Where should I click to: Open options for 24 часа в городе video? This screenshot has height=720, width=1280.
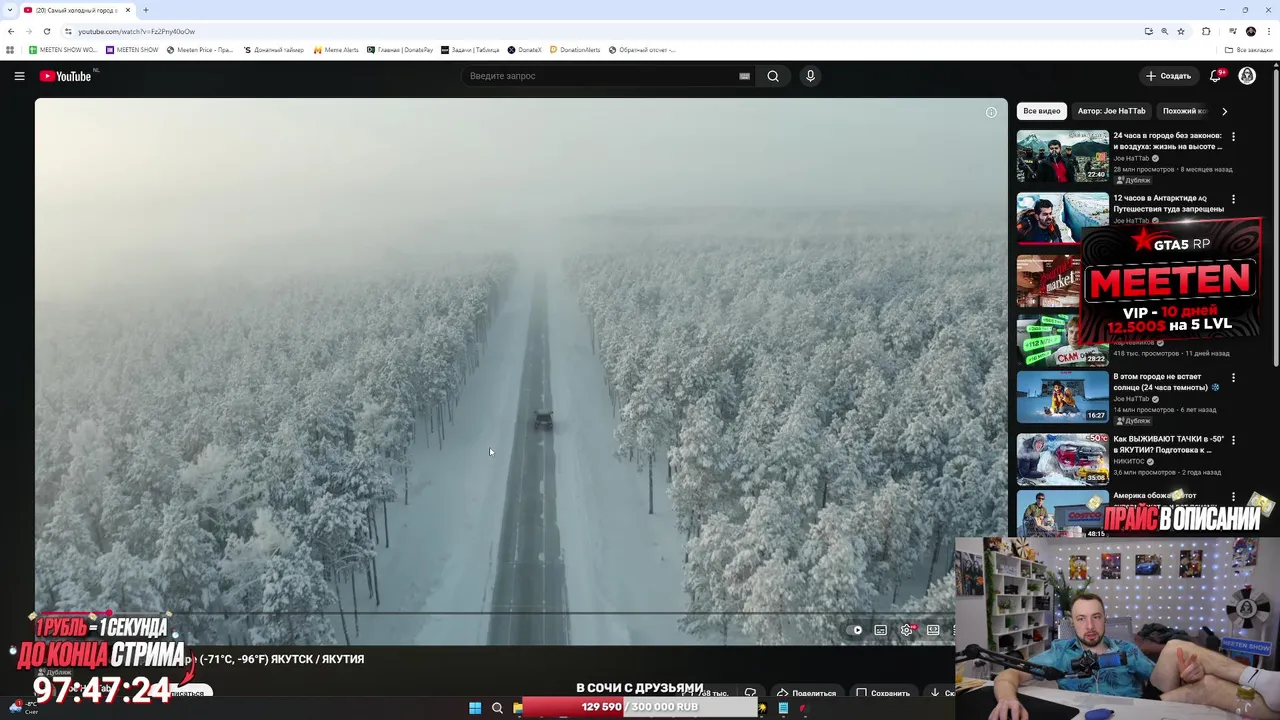click(x=1233, y=136)
